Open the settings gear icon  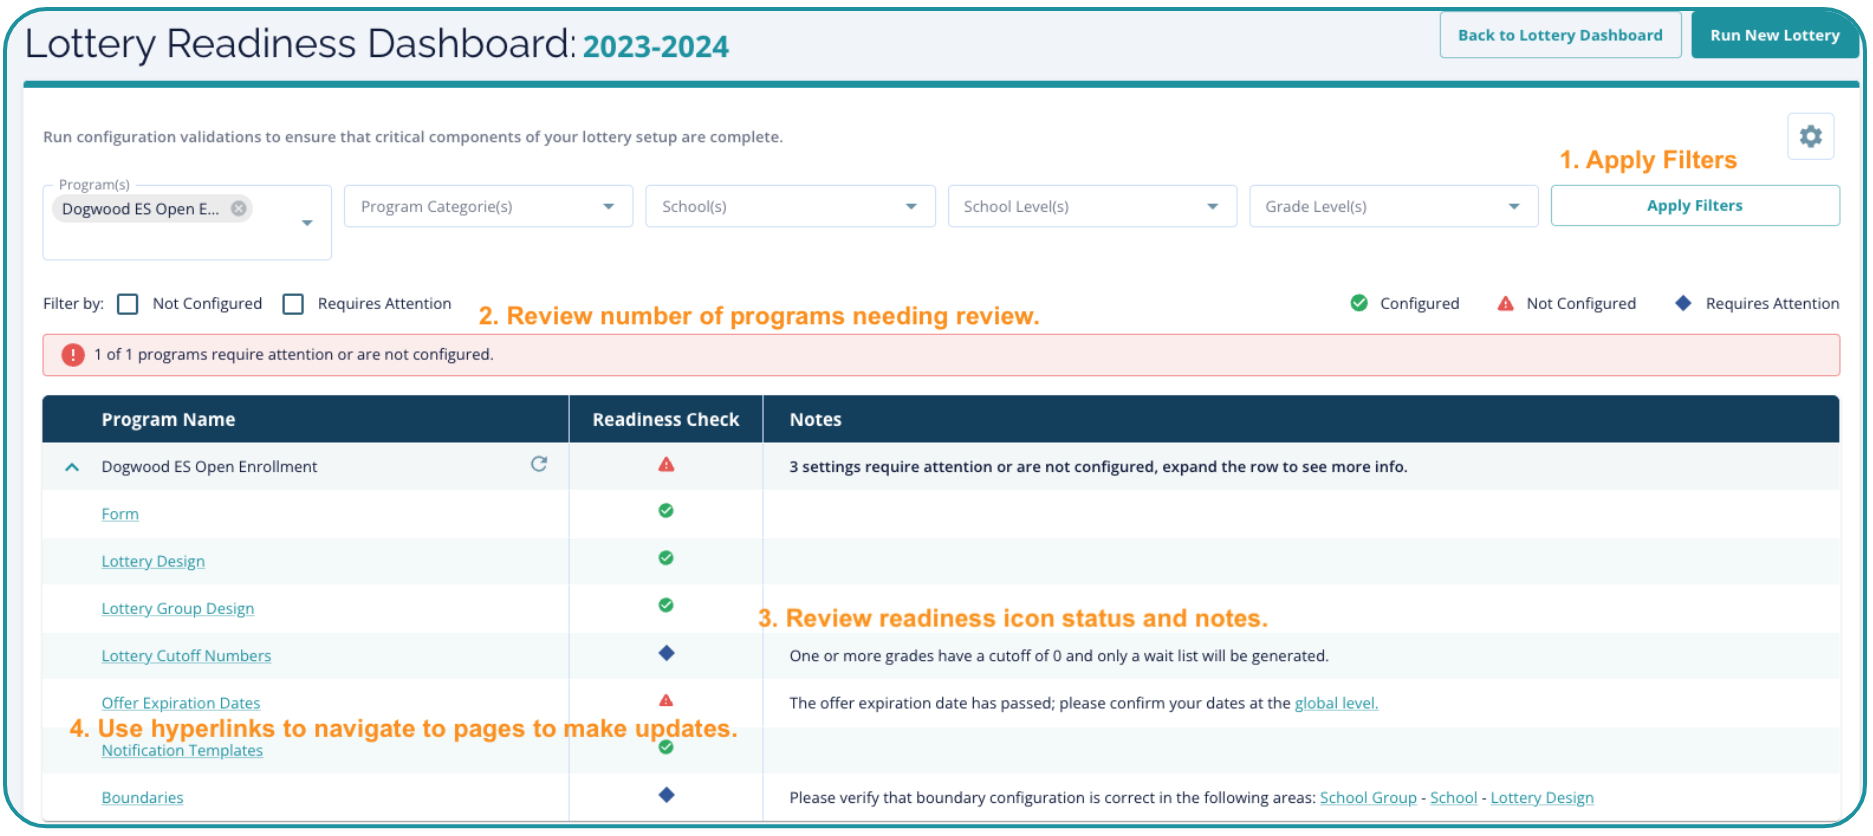click(1810, 137)
